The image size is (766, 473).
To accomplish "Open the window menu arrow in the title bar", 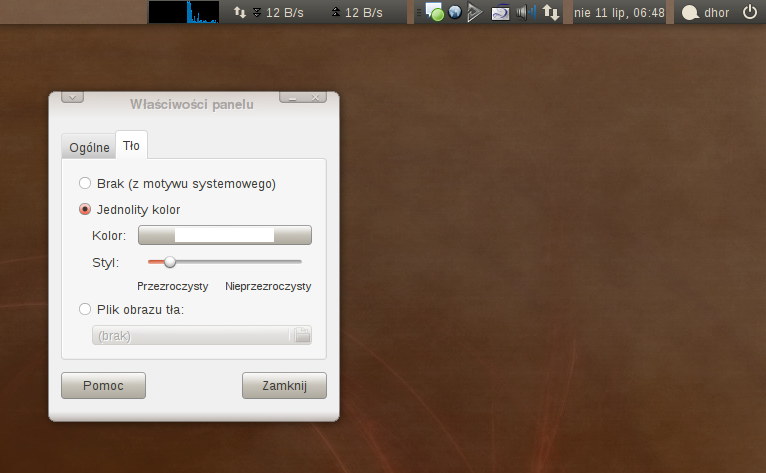I will click(x=72, y=97).
